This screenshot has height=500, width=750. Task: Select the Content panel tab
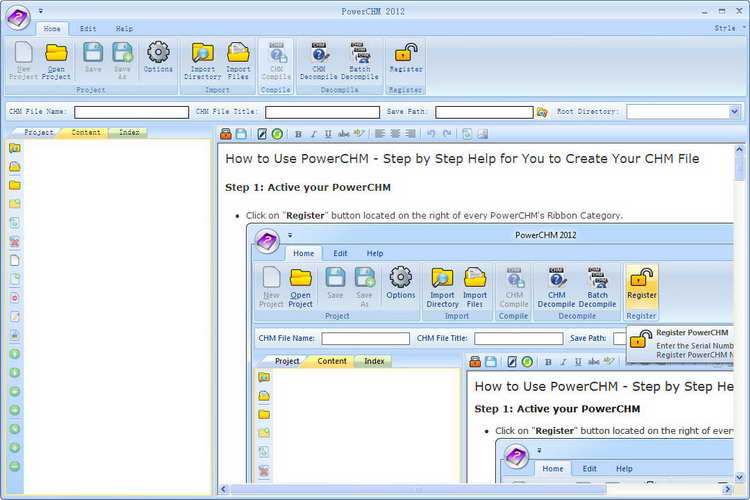tap(86, 133)
